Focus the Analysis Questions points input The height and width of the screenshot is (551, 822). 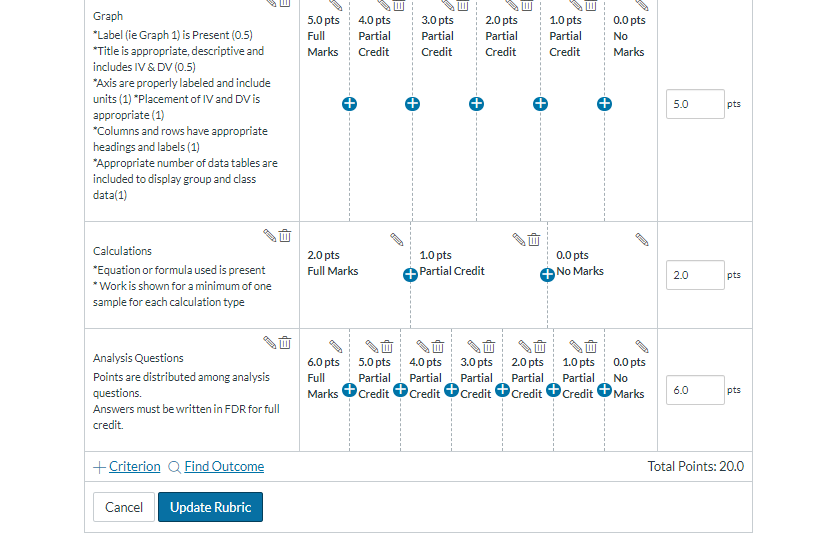[x=695, y=390]
